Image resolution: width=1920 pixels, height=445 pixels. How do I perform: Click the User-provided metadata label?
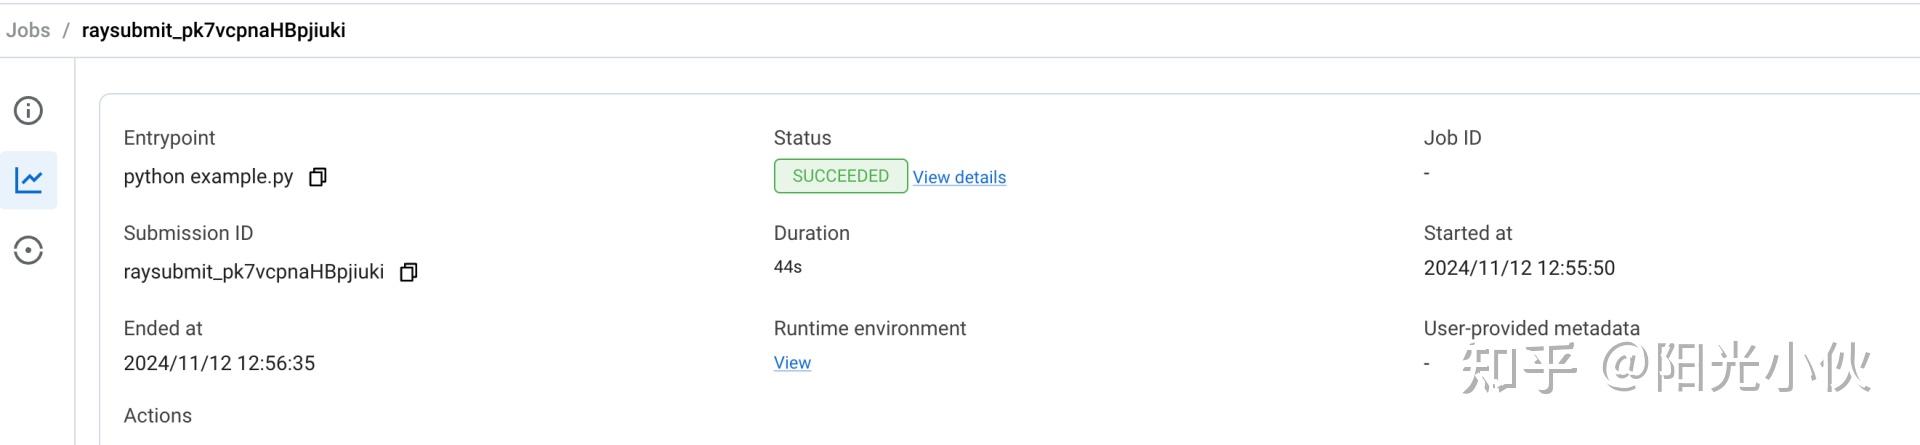coord(1531,328)
